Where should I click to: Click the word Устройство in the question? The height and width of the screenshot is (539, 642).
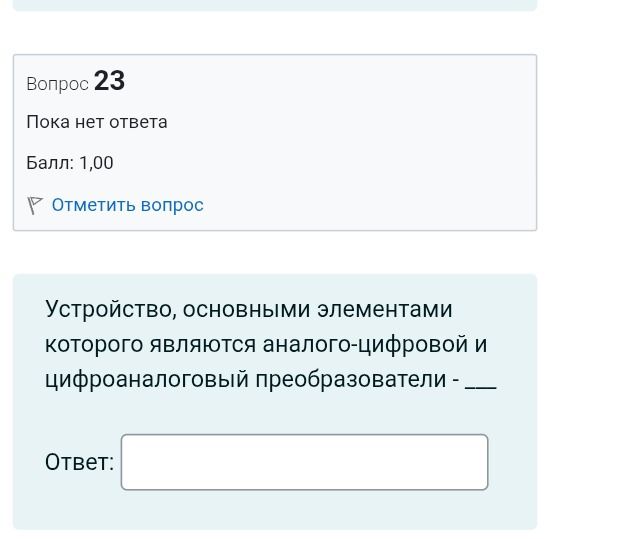pyautogui.click(x=111, y=309)
